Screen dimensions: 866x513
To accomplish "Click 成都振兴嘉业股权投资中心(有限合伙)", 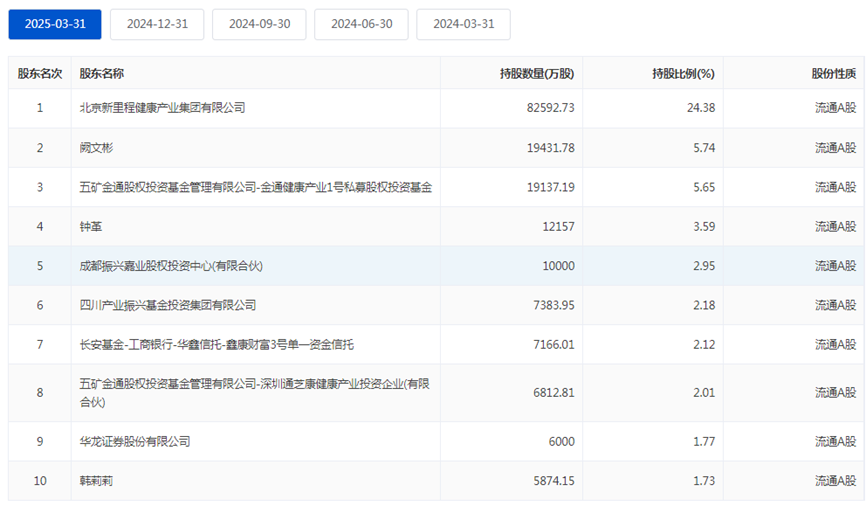I will (171, 266).
